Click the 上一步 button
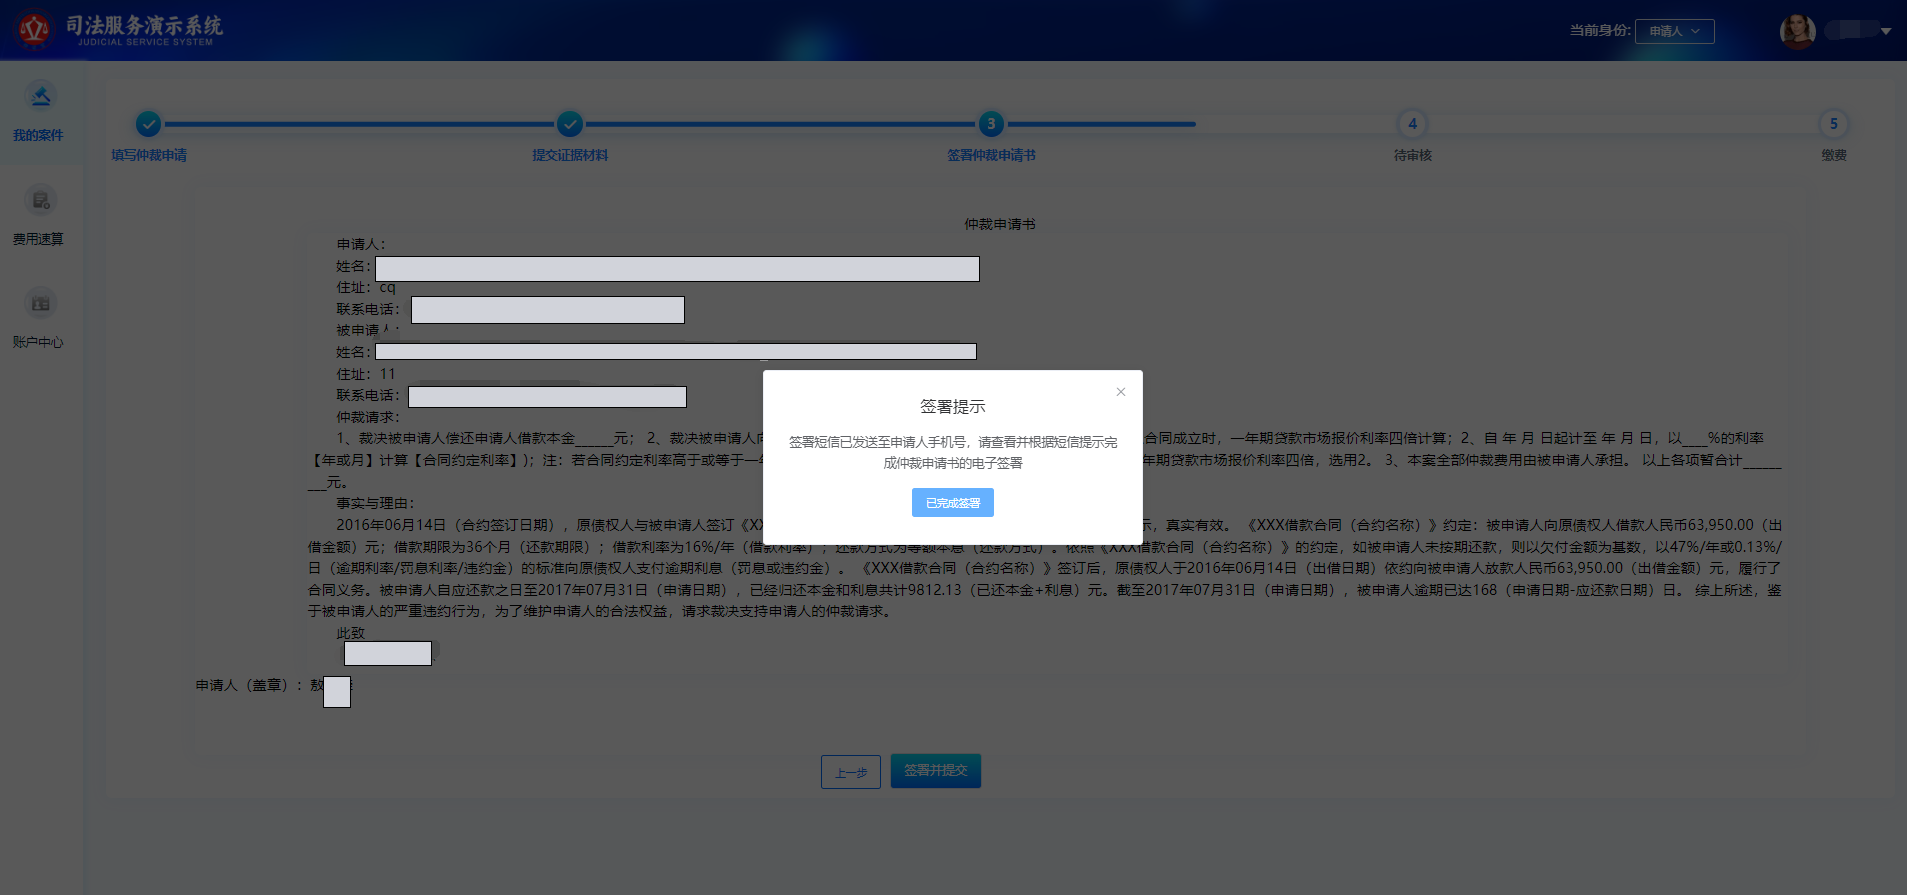1907x895 pixels. coord(851,772)
